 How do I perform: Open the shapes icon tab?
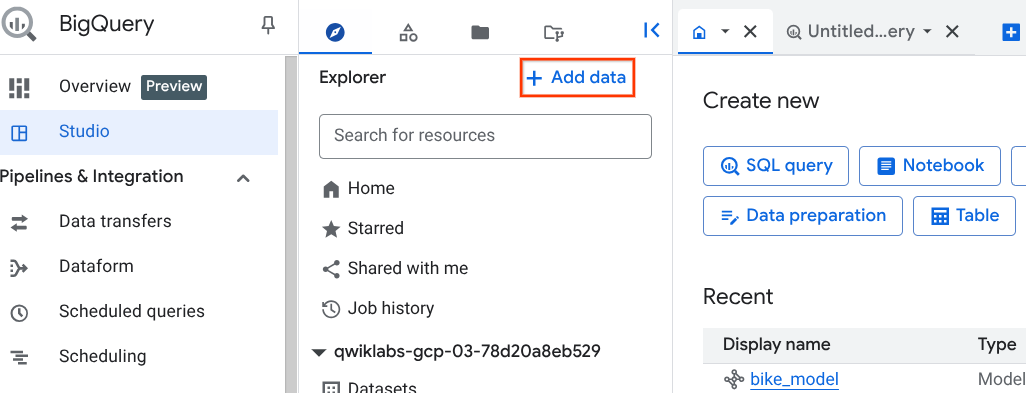[408, 32]
